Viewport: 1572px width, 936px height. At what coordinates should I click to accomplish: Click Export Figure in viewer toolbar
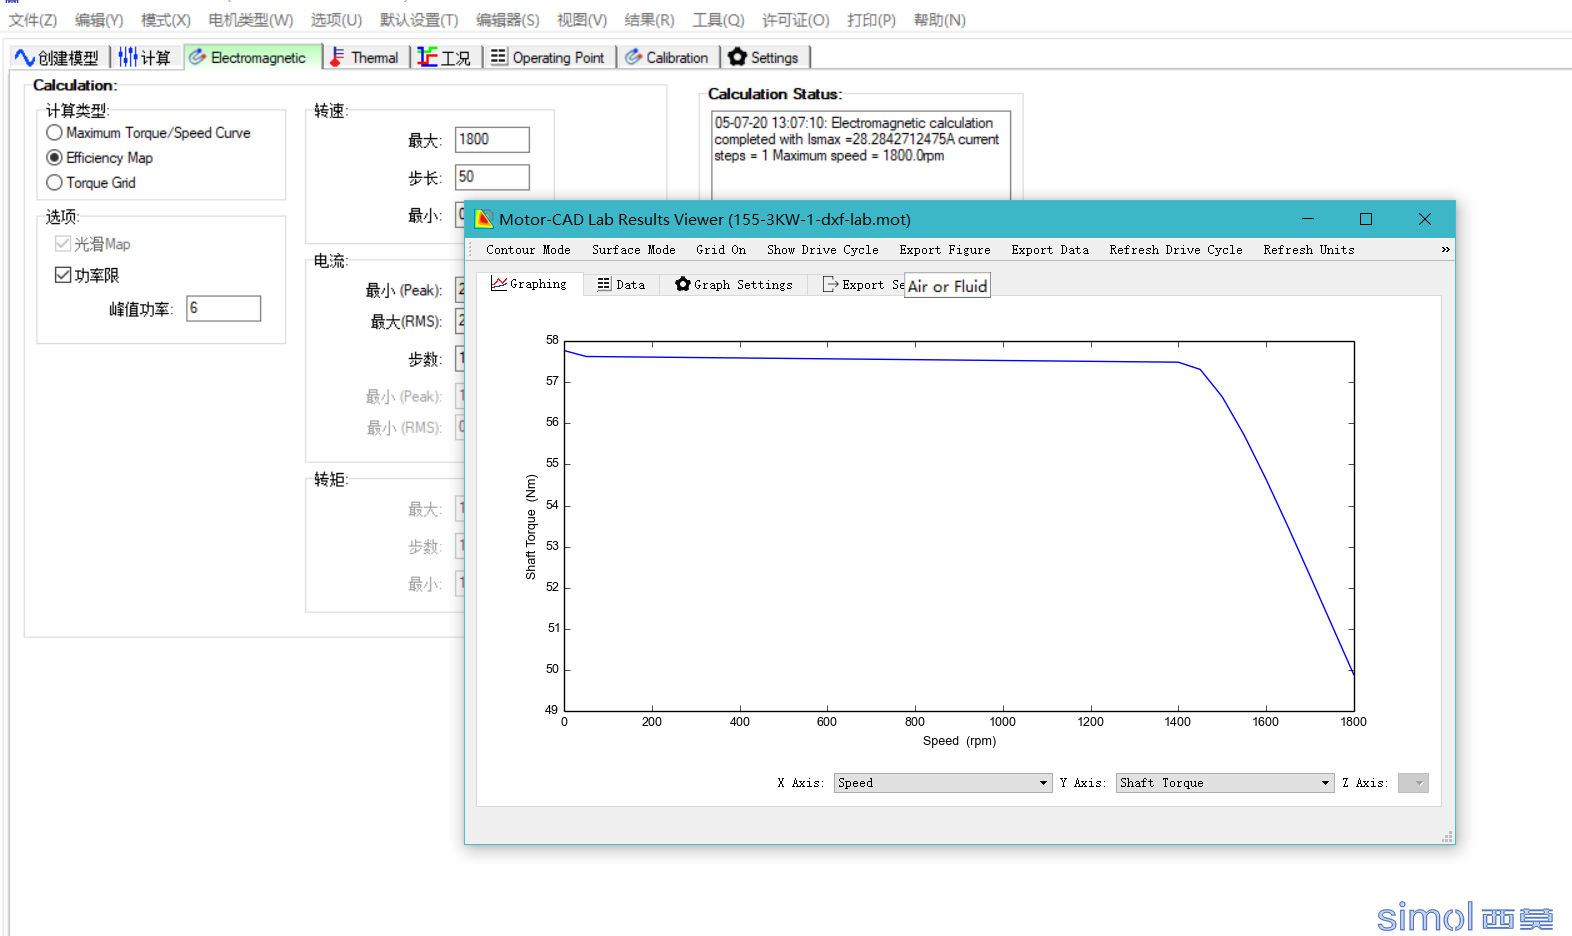tap(945, 250)
